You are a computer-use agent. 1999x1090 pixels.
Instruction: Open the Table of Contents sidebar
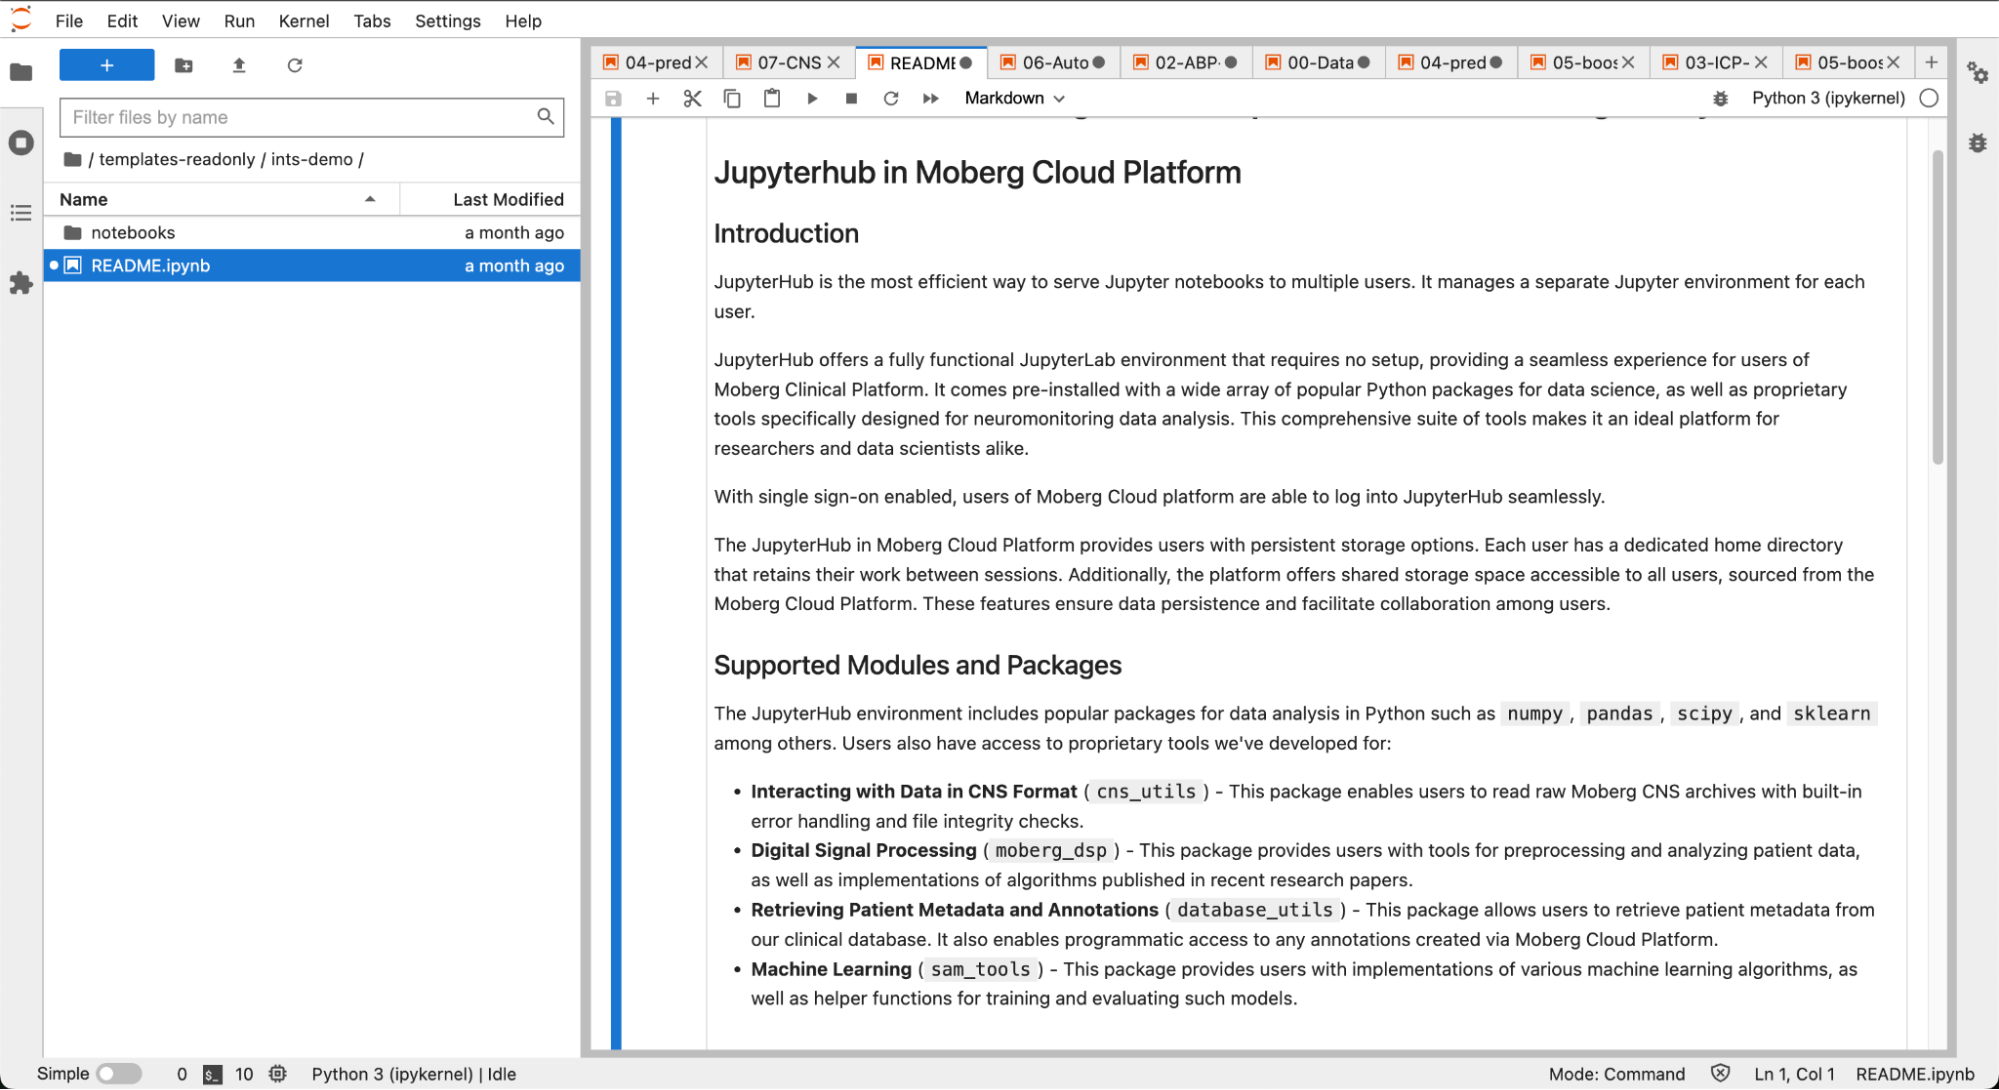point(21,213)
